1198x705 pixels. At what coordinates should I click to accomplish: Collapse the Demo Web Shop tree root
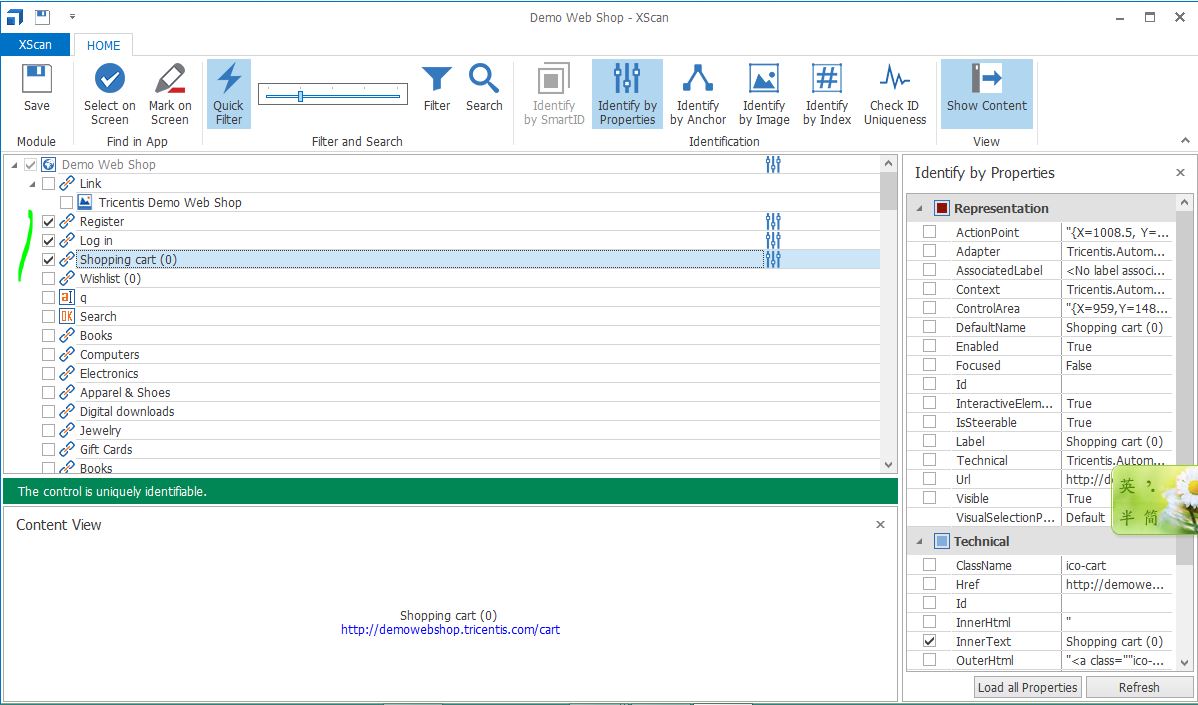(x=15, y=165)
